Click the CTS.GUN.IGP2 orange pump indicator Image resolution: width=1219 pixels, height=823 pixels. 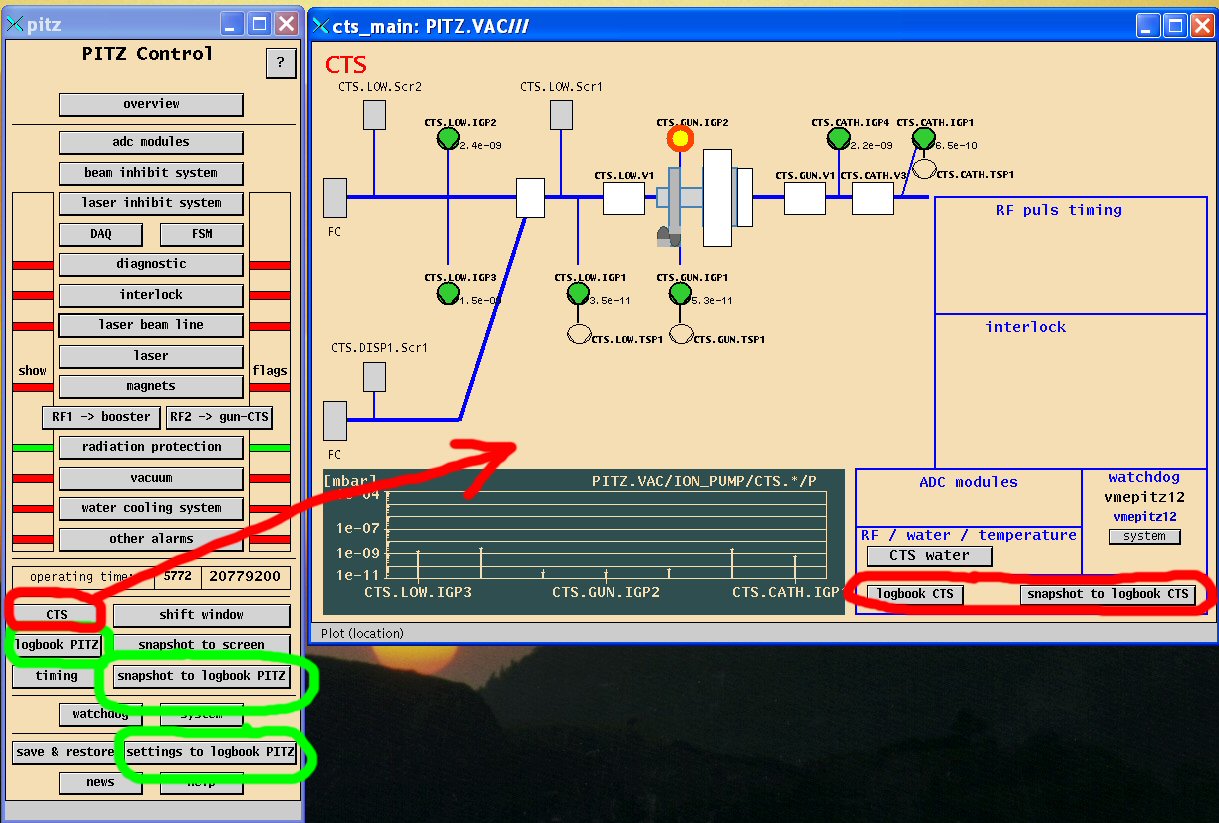point(680,138)
